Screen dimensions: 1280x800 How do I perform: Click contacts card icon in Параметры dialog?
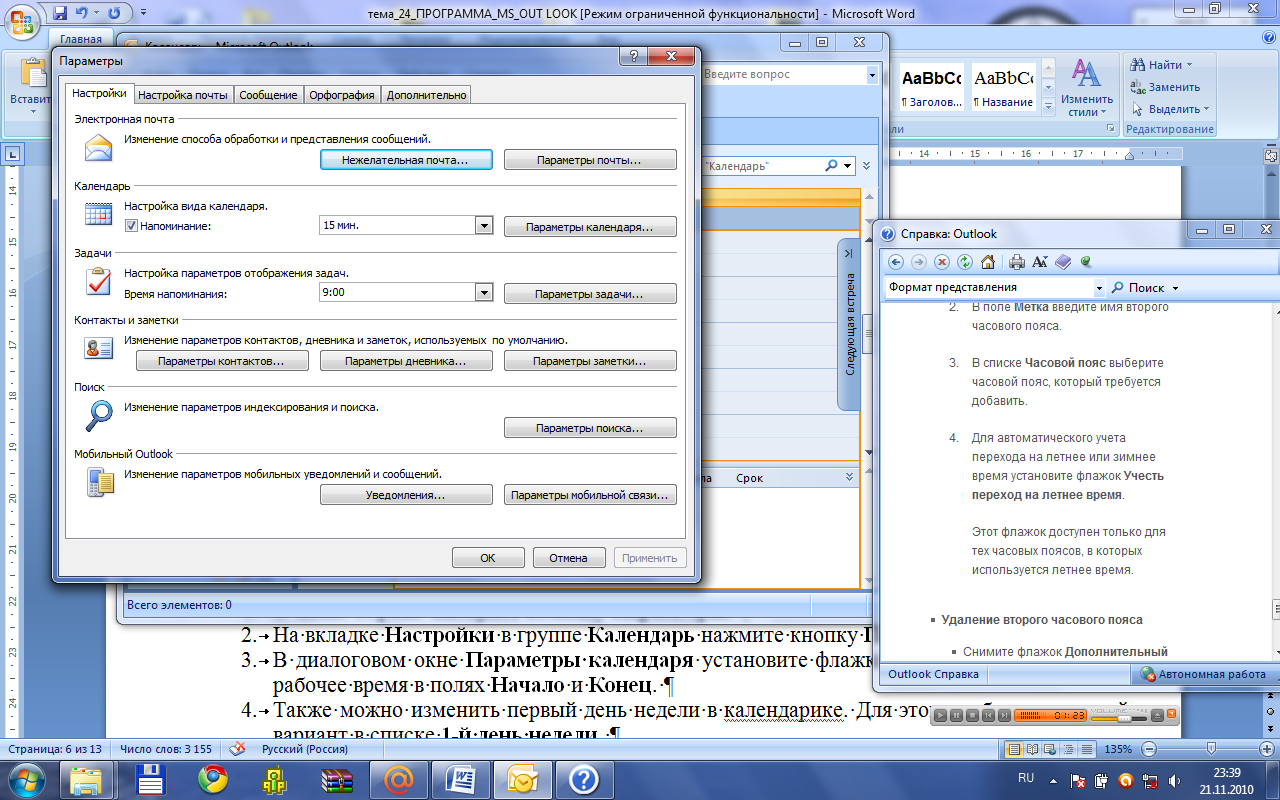[x=99, y=348]
